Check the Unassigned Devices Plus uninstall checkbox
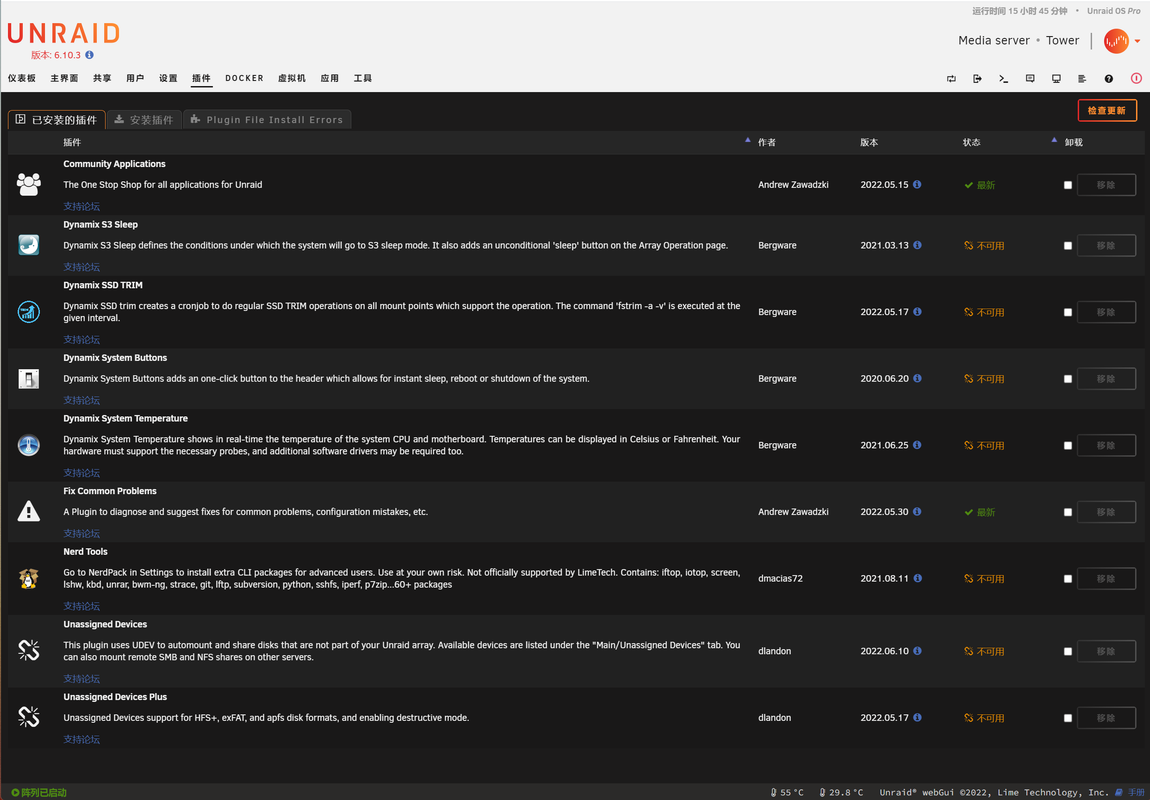 coord(1068,718)
